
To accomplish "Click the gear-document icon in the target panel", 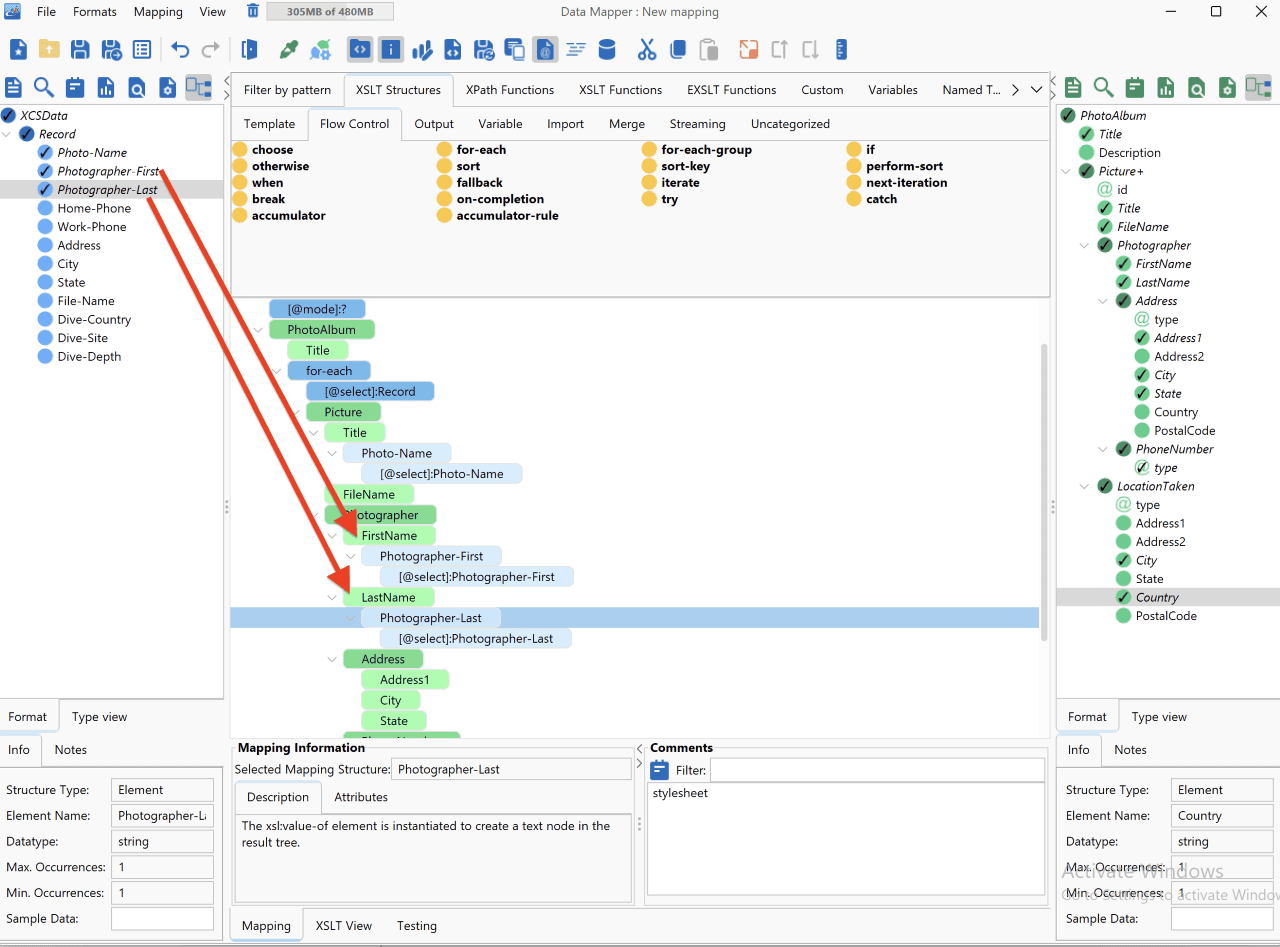I will coord(1227,87).
